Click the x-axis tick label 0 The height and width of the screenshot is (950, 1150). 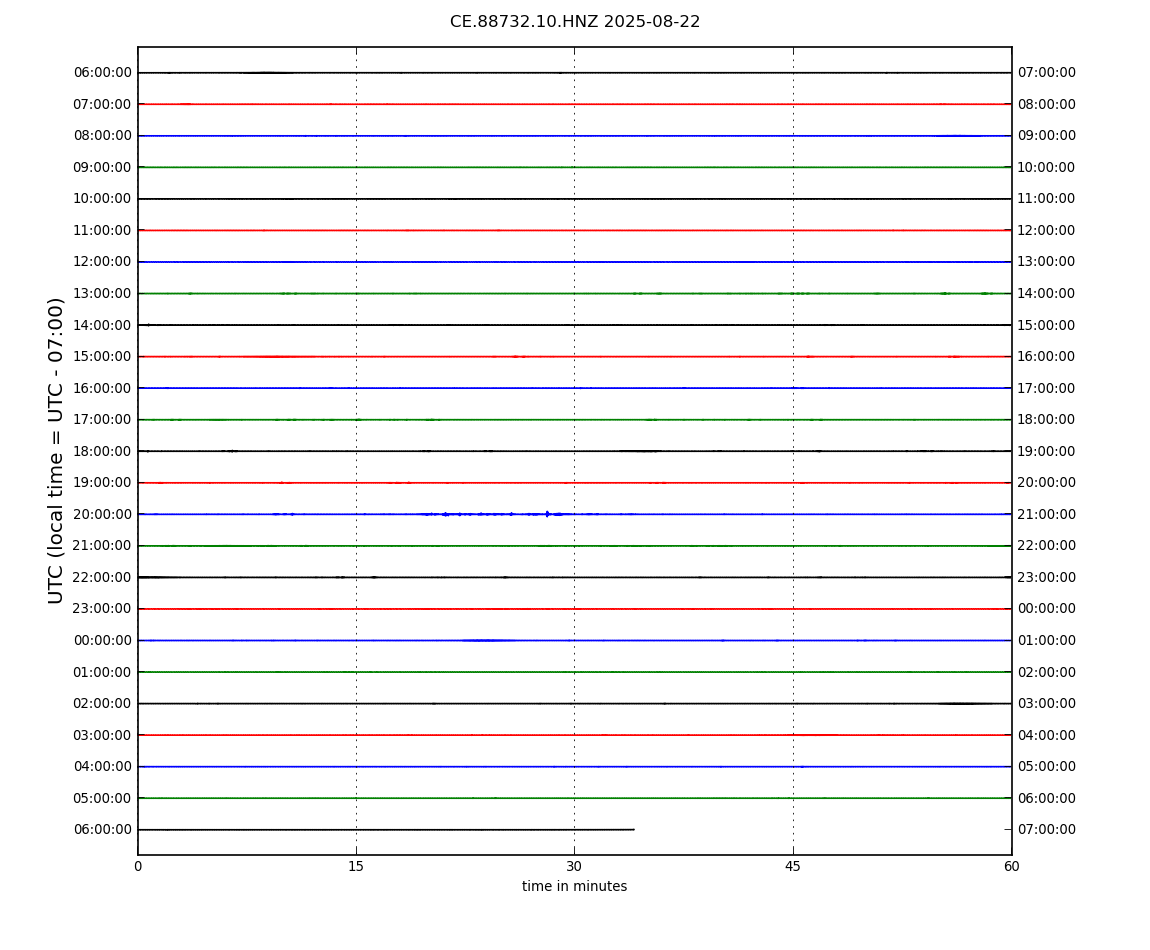(x=138, y=866)
